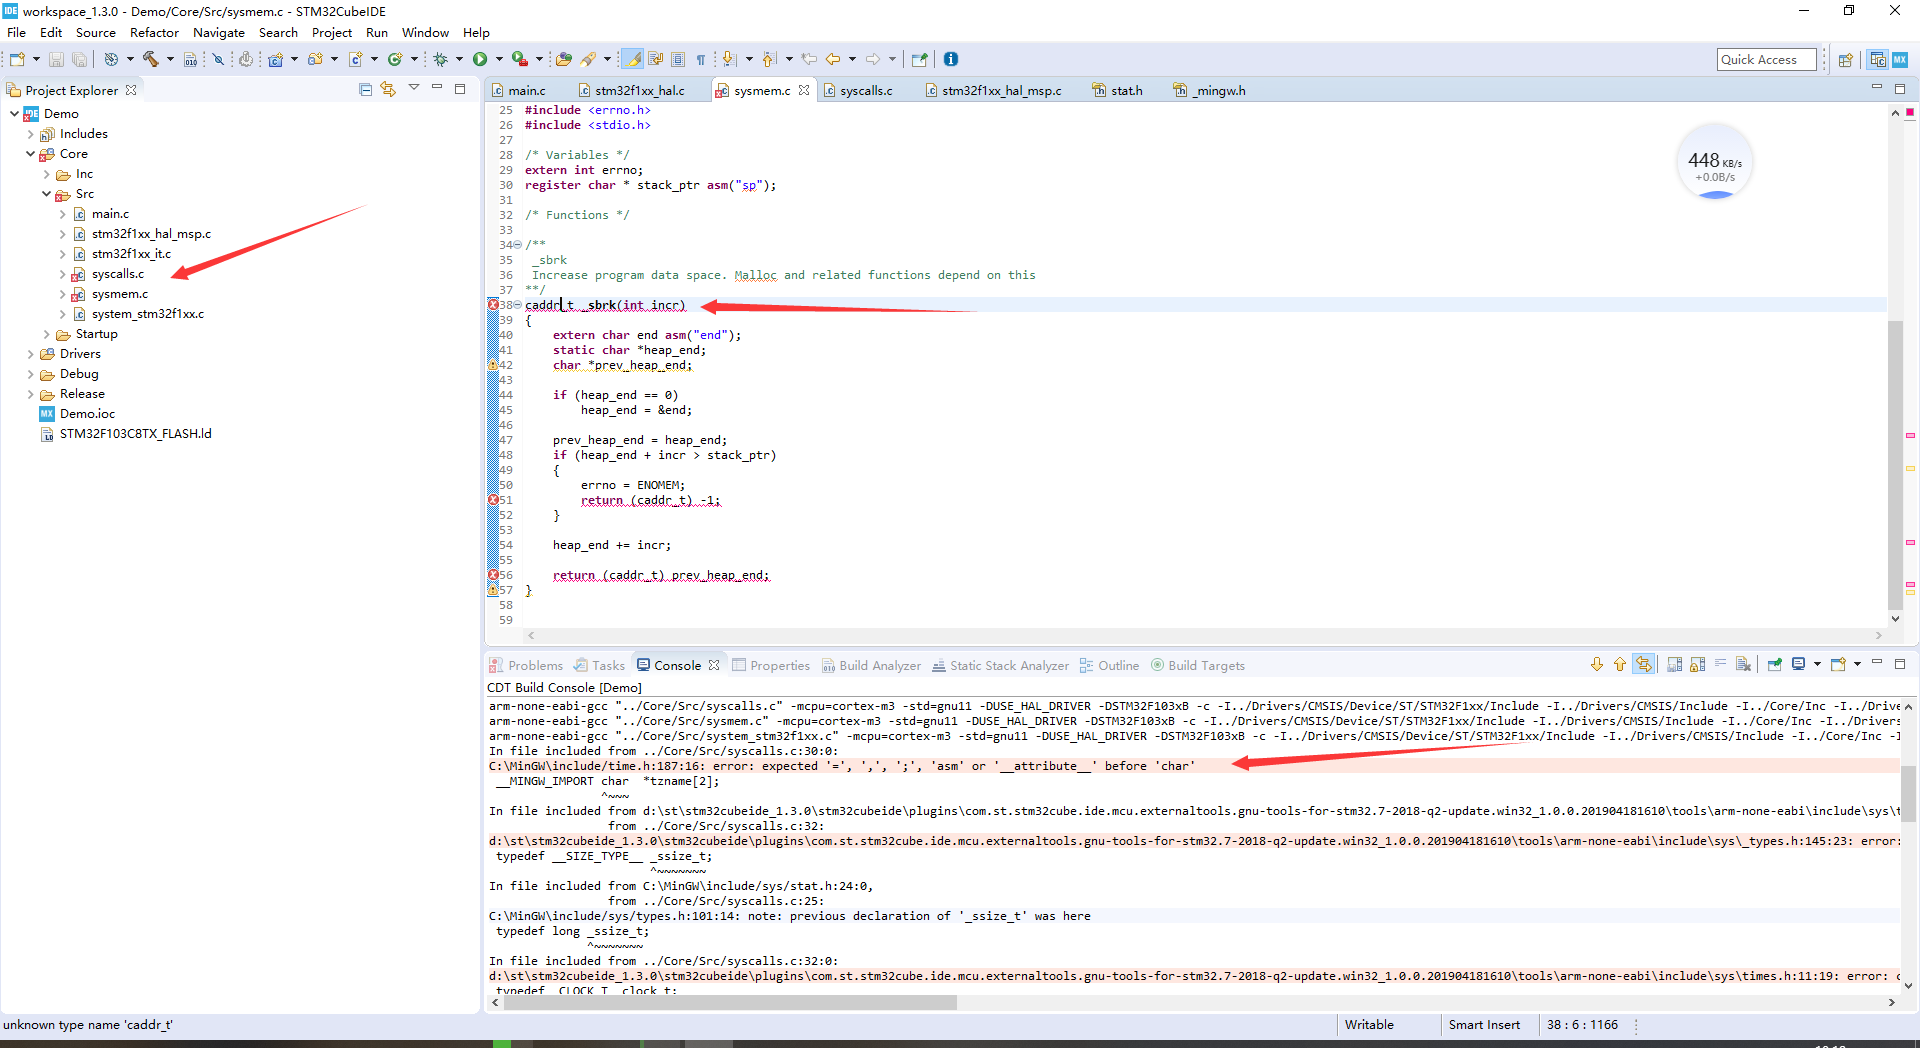Image resolution: width=1920 pixels, height=1048 pixels.
Task: Click the Open Console icon
Action: point(1838,664)
